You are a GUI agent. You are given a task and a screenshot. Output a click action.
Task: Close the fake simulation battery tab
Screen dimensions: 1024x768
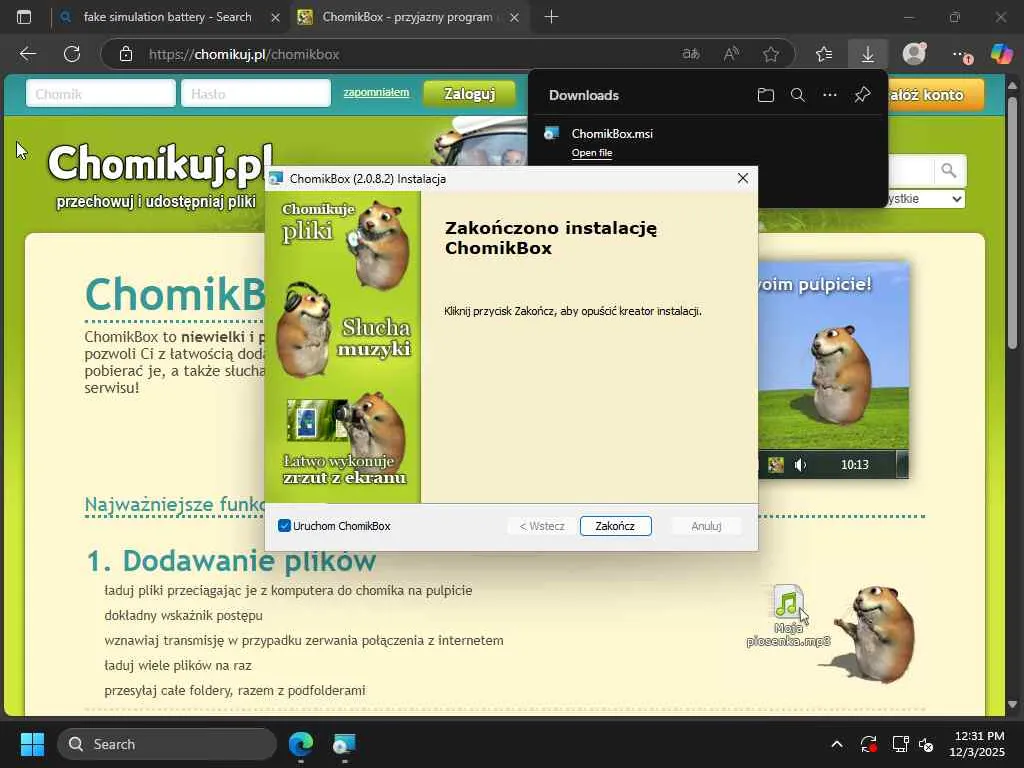click(276, 18)
